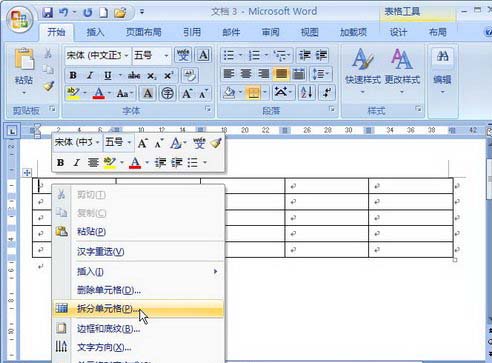The image size is (492, 363).
Task: Clear formatting with the eraser icon
Action: (x=190, y=76)
